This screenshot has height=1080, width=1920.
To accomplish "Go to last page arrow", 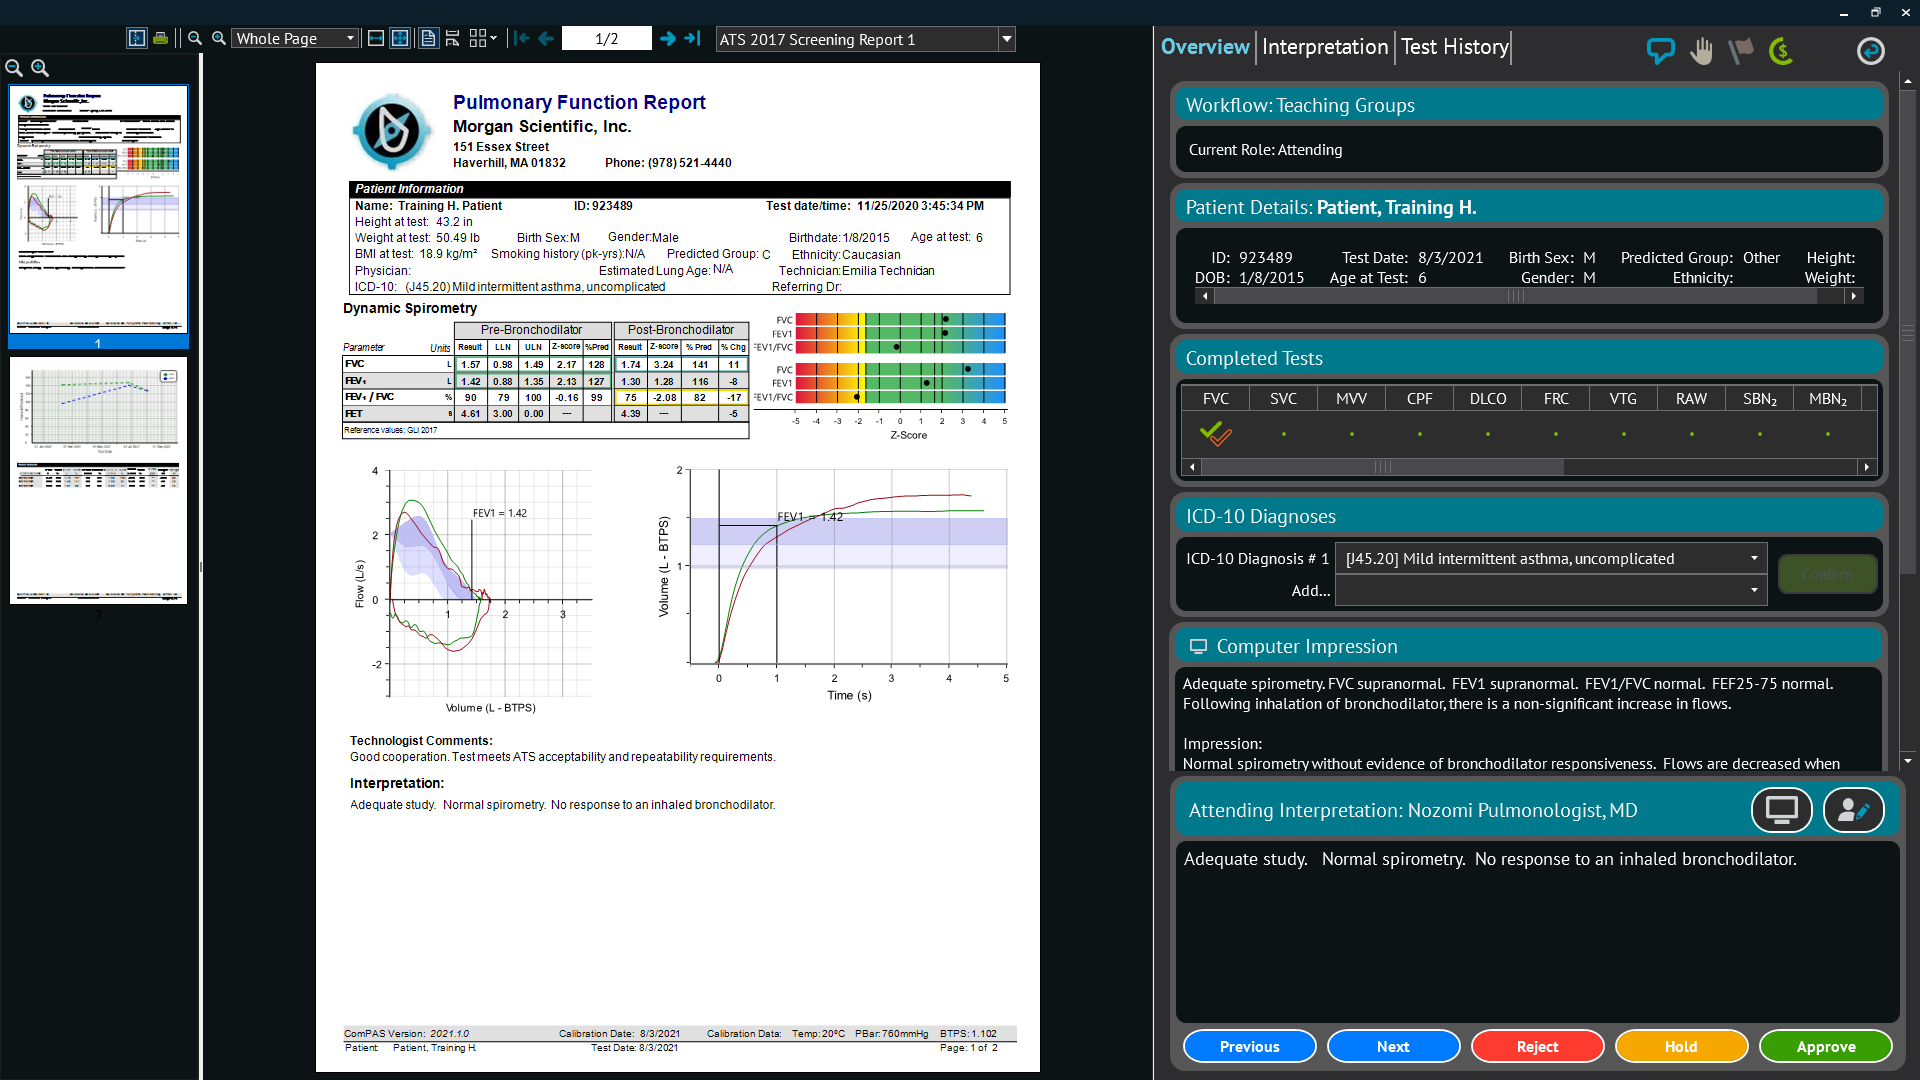I will click(692, 38).
